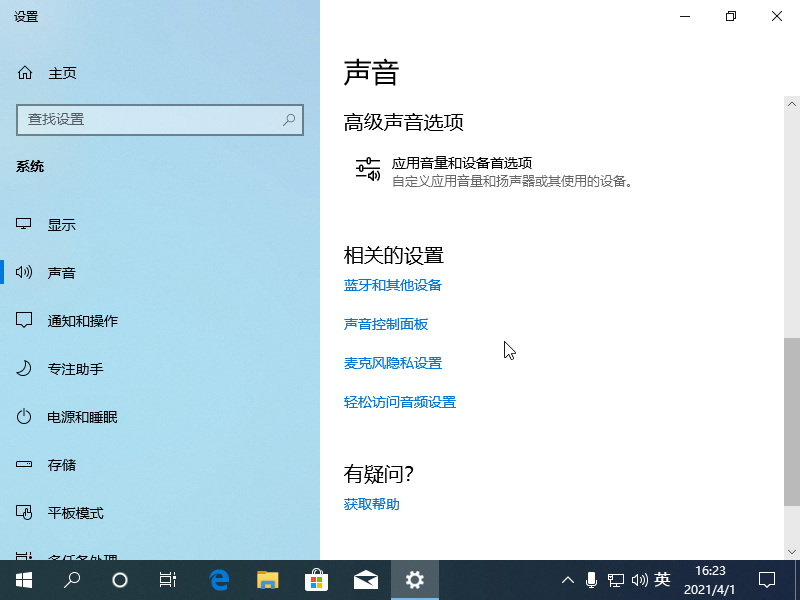Image resolution: width=800 pixels, height=600 pixels.
Task: Open Sound Control Panel (声音控制面板) link
Action: (x=385, y=324)
